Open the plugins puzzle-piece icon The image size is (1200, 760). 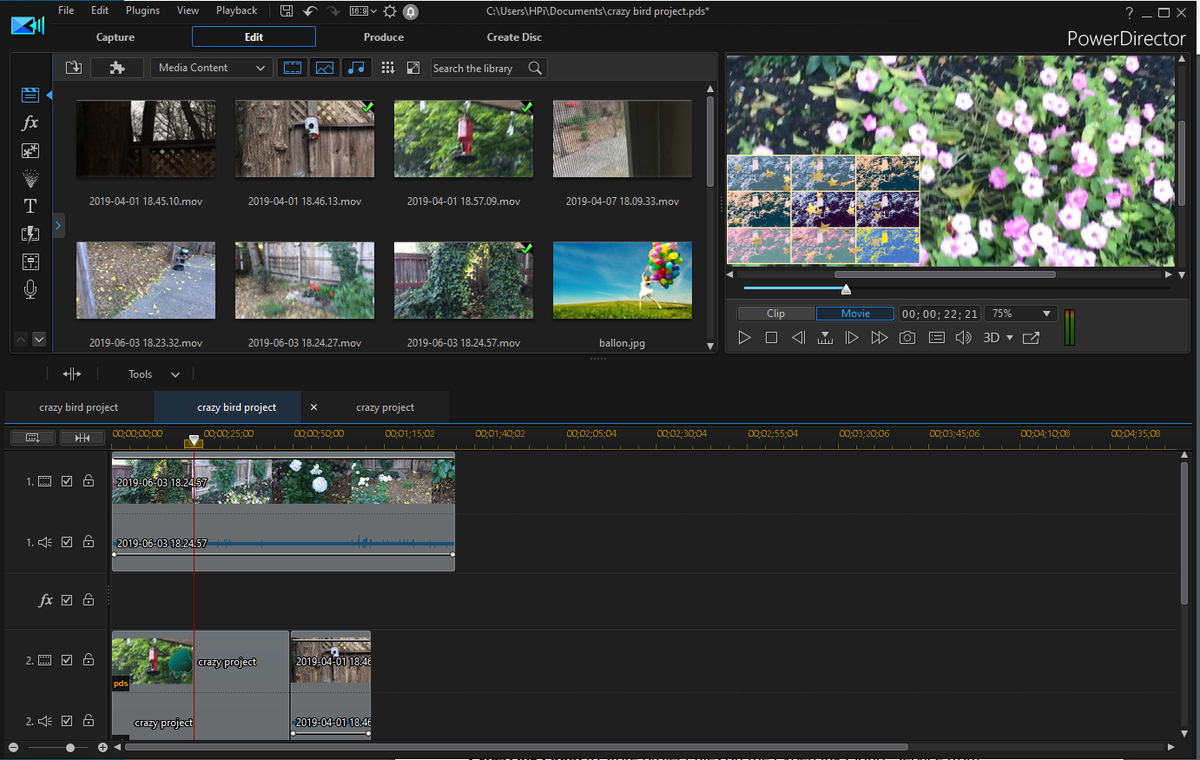117,68
